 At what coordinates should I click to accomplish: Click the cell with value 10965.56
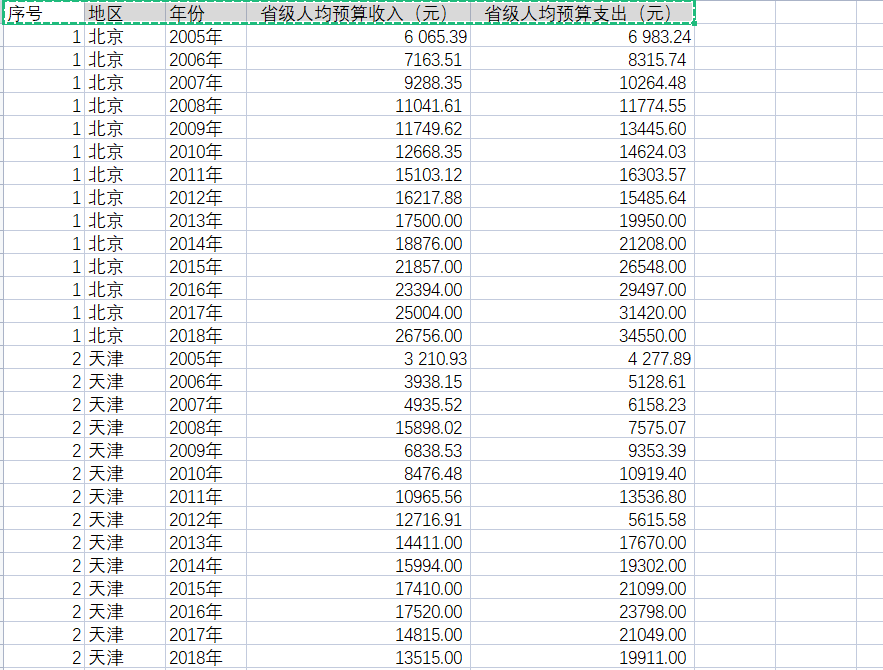pyautogui.click(x=358, y=497)
